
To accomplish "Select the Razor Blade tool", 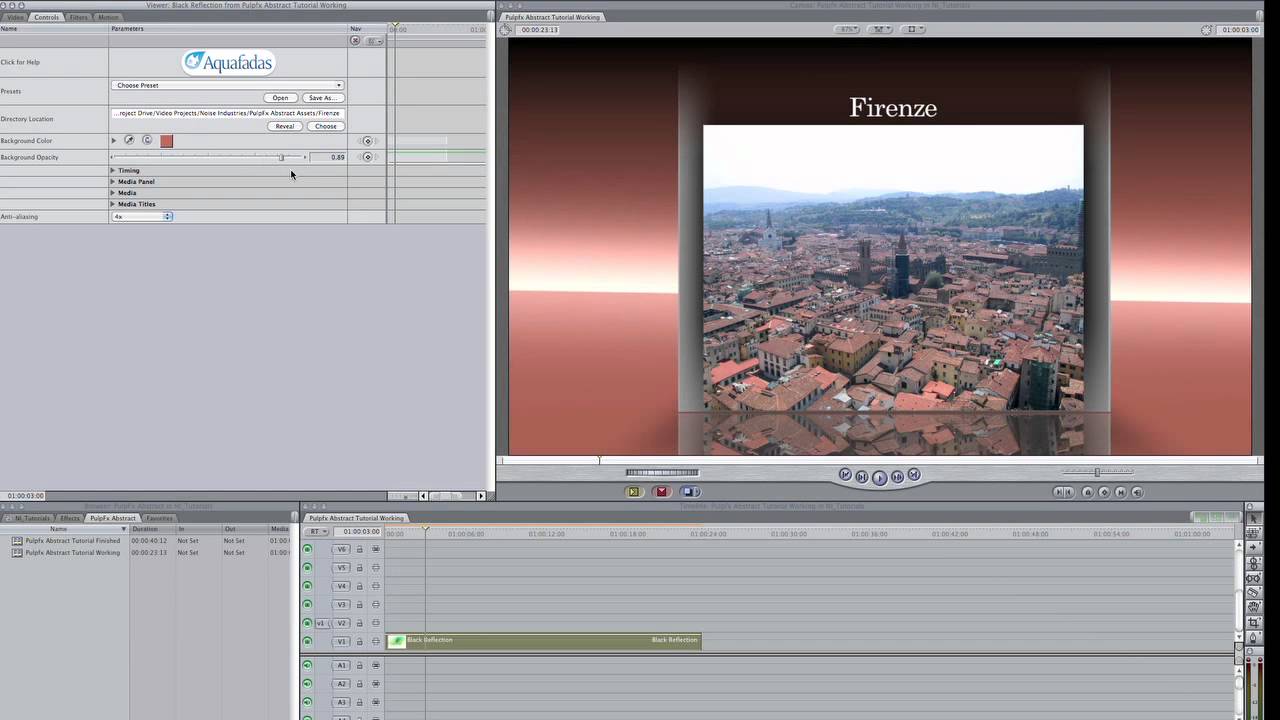I will [x=1254, y=593].
